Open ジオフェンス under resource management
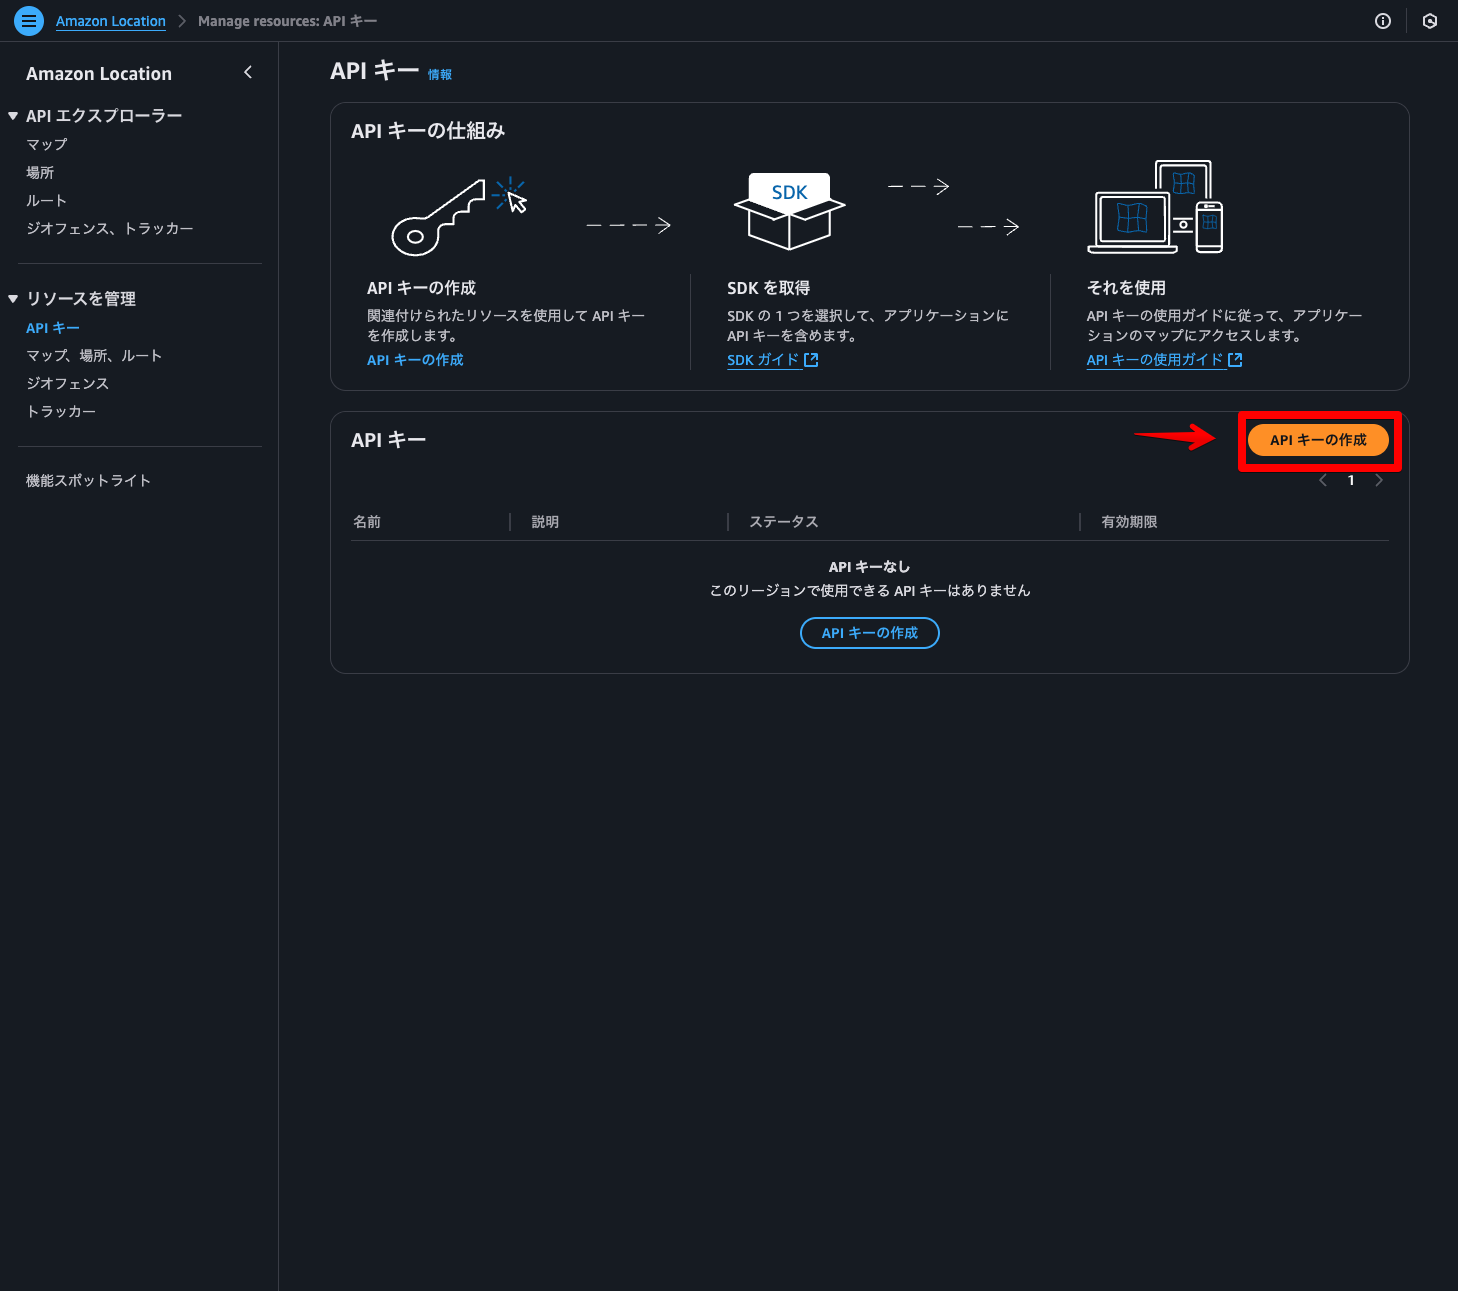Viewport: 1458px width, 1291px height. pos(68,384)
